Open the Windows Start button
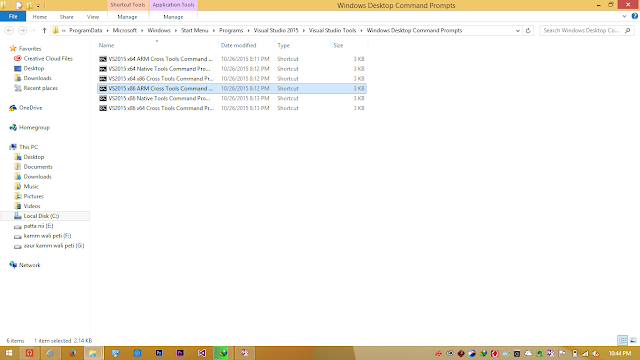Image resolution: width=640 pixels, height=360 pixels. tap(9, 353)
